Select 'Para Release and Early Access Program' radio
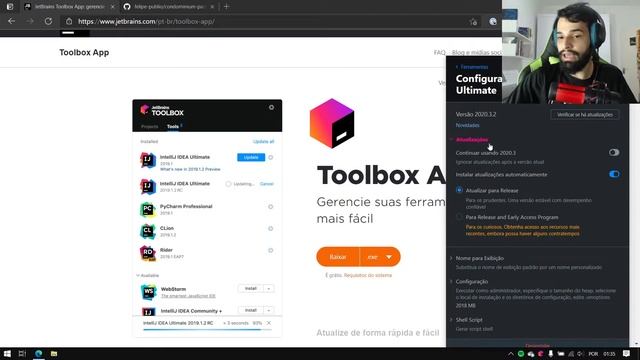This screenshot has width=640, height=360. pyautogui.click(x=459, y=217)
